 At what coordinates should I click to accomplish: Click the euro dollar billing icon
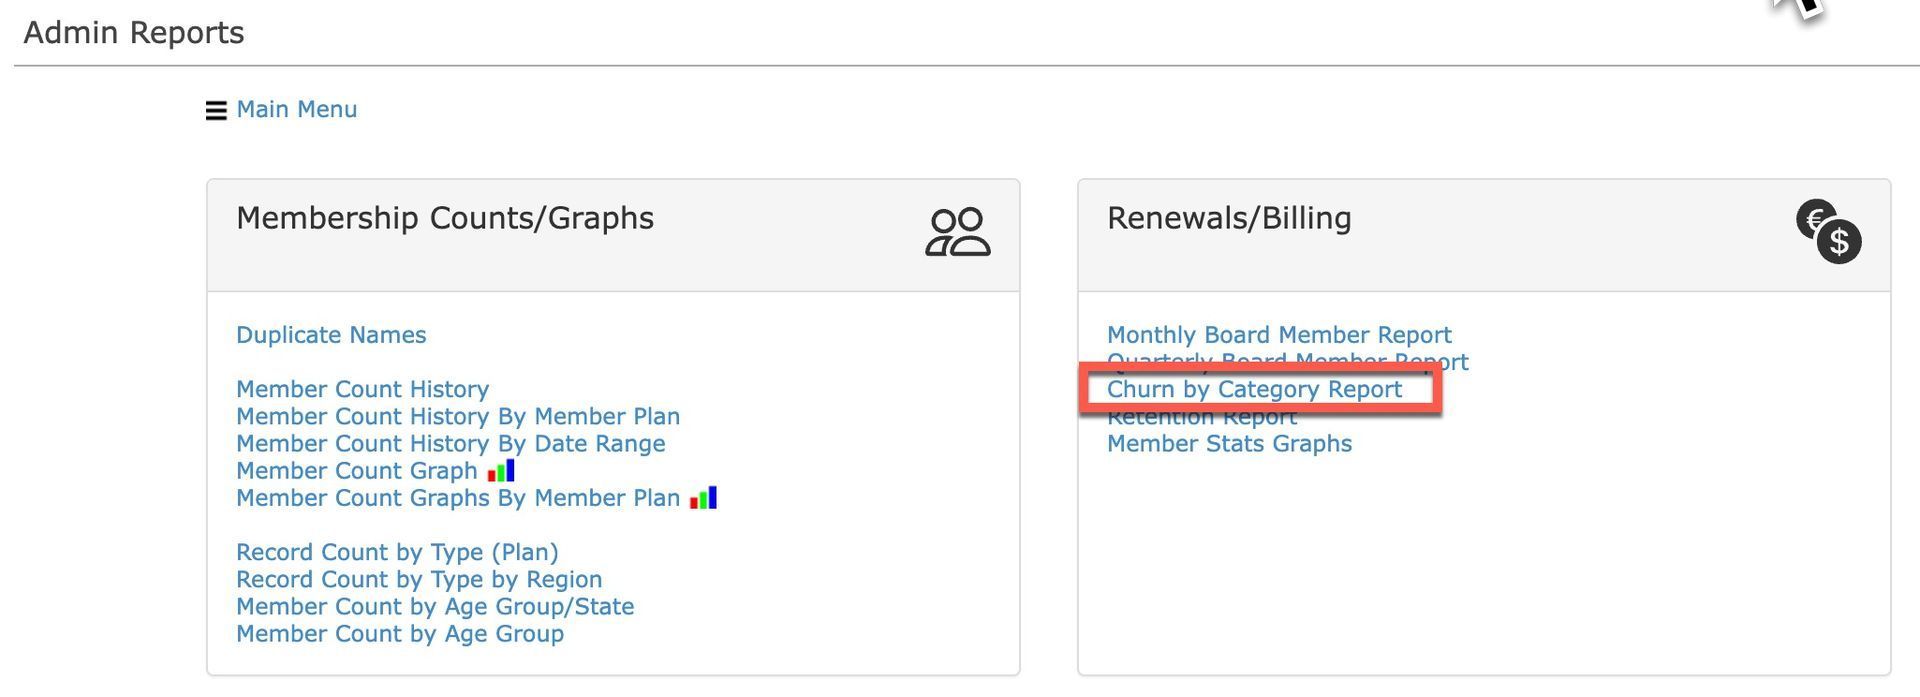click(1828, 232)
